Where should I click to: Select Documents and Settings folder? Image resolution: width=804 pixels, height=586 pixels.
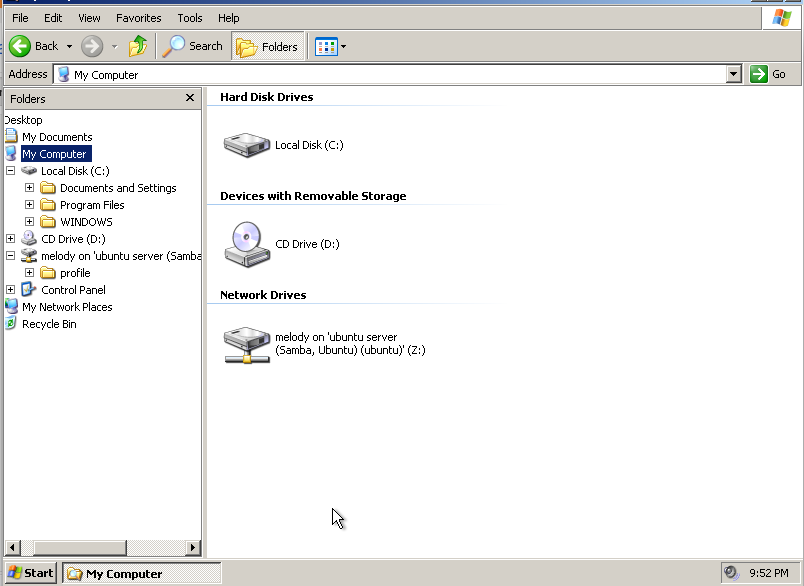[118, 188]
